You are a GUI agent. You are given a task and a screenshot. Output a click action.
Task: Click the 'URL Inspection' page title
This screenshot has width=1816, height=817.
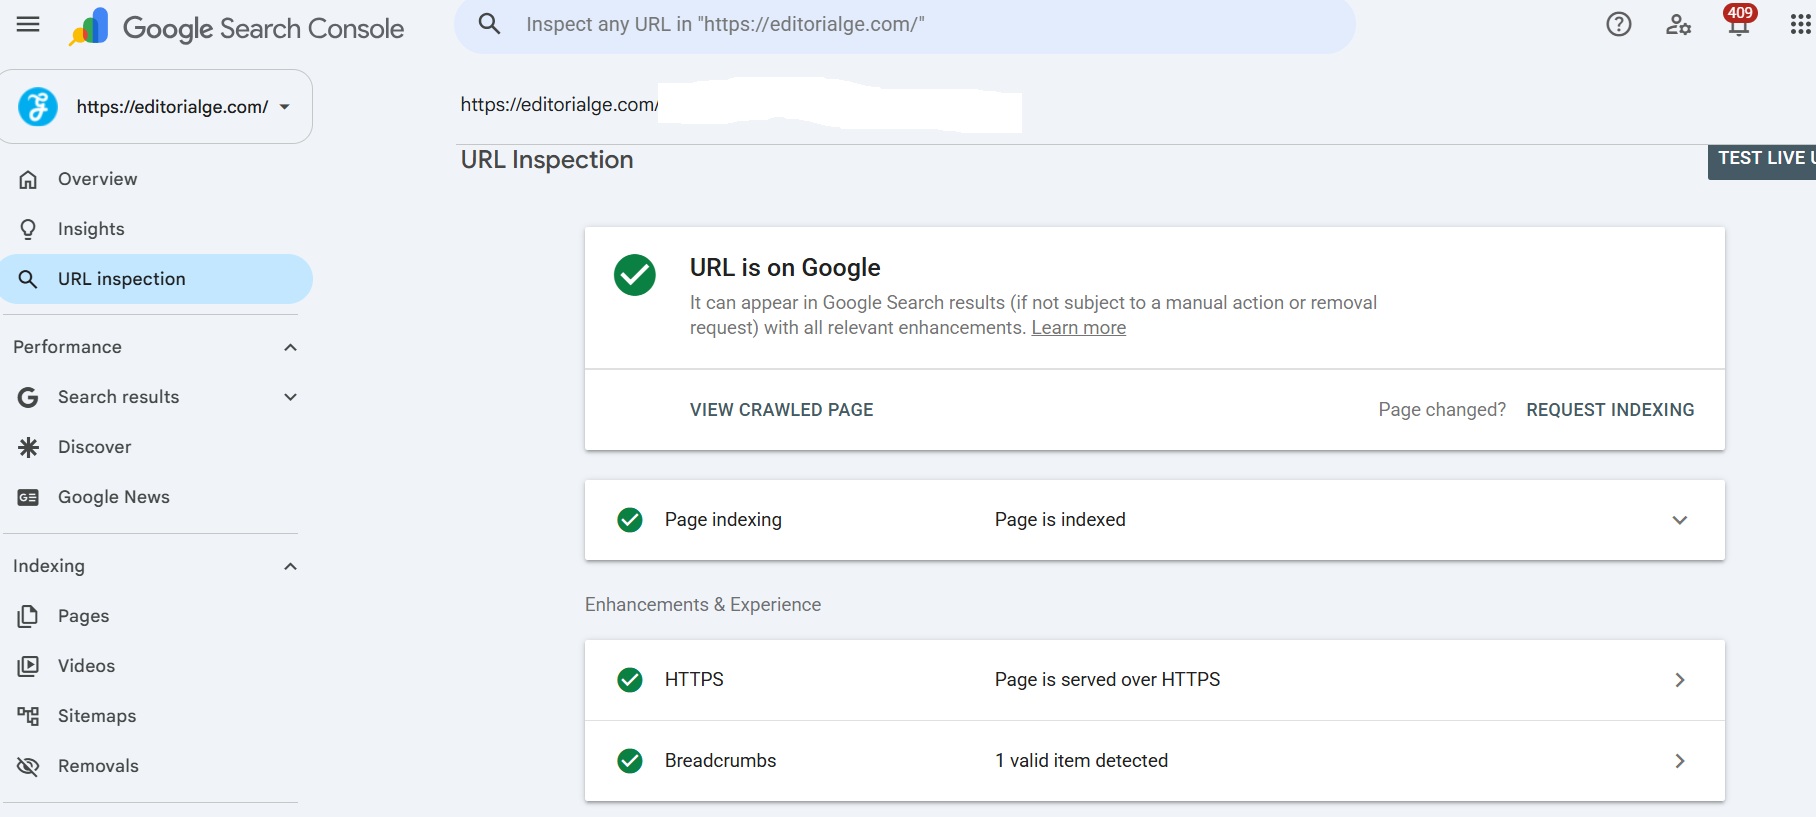[547, 160]
